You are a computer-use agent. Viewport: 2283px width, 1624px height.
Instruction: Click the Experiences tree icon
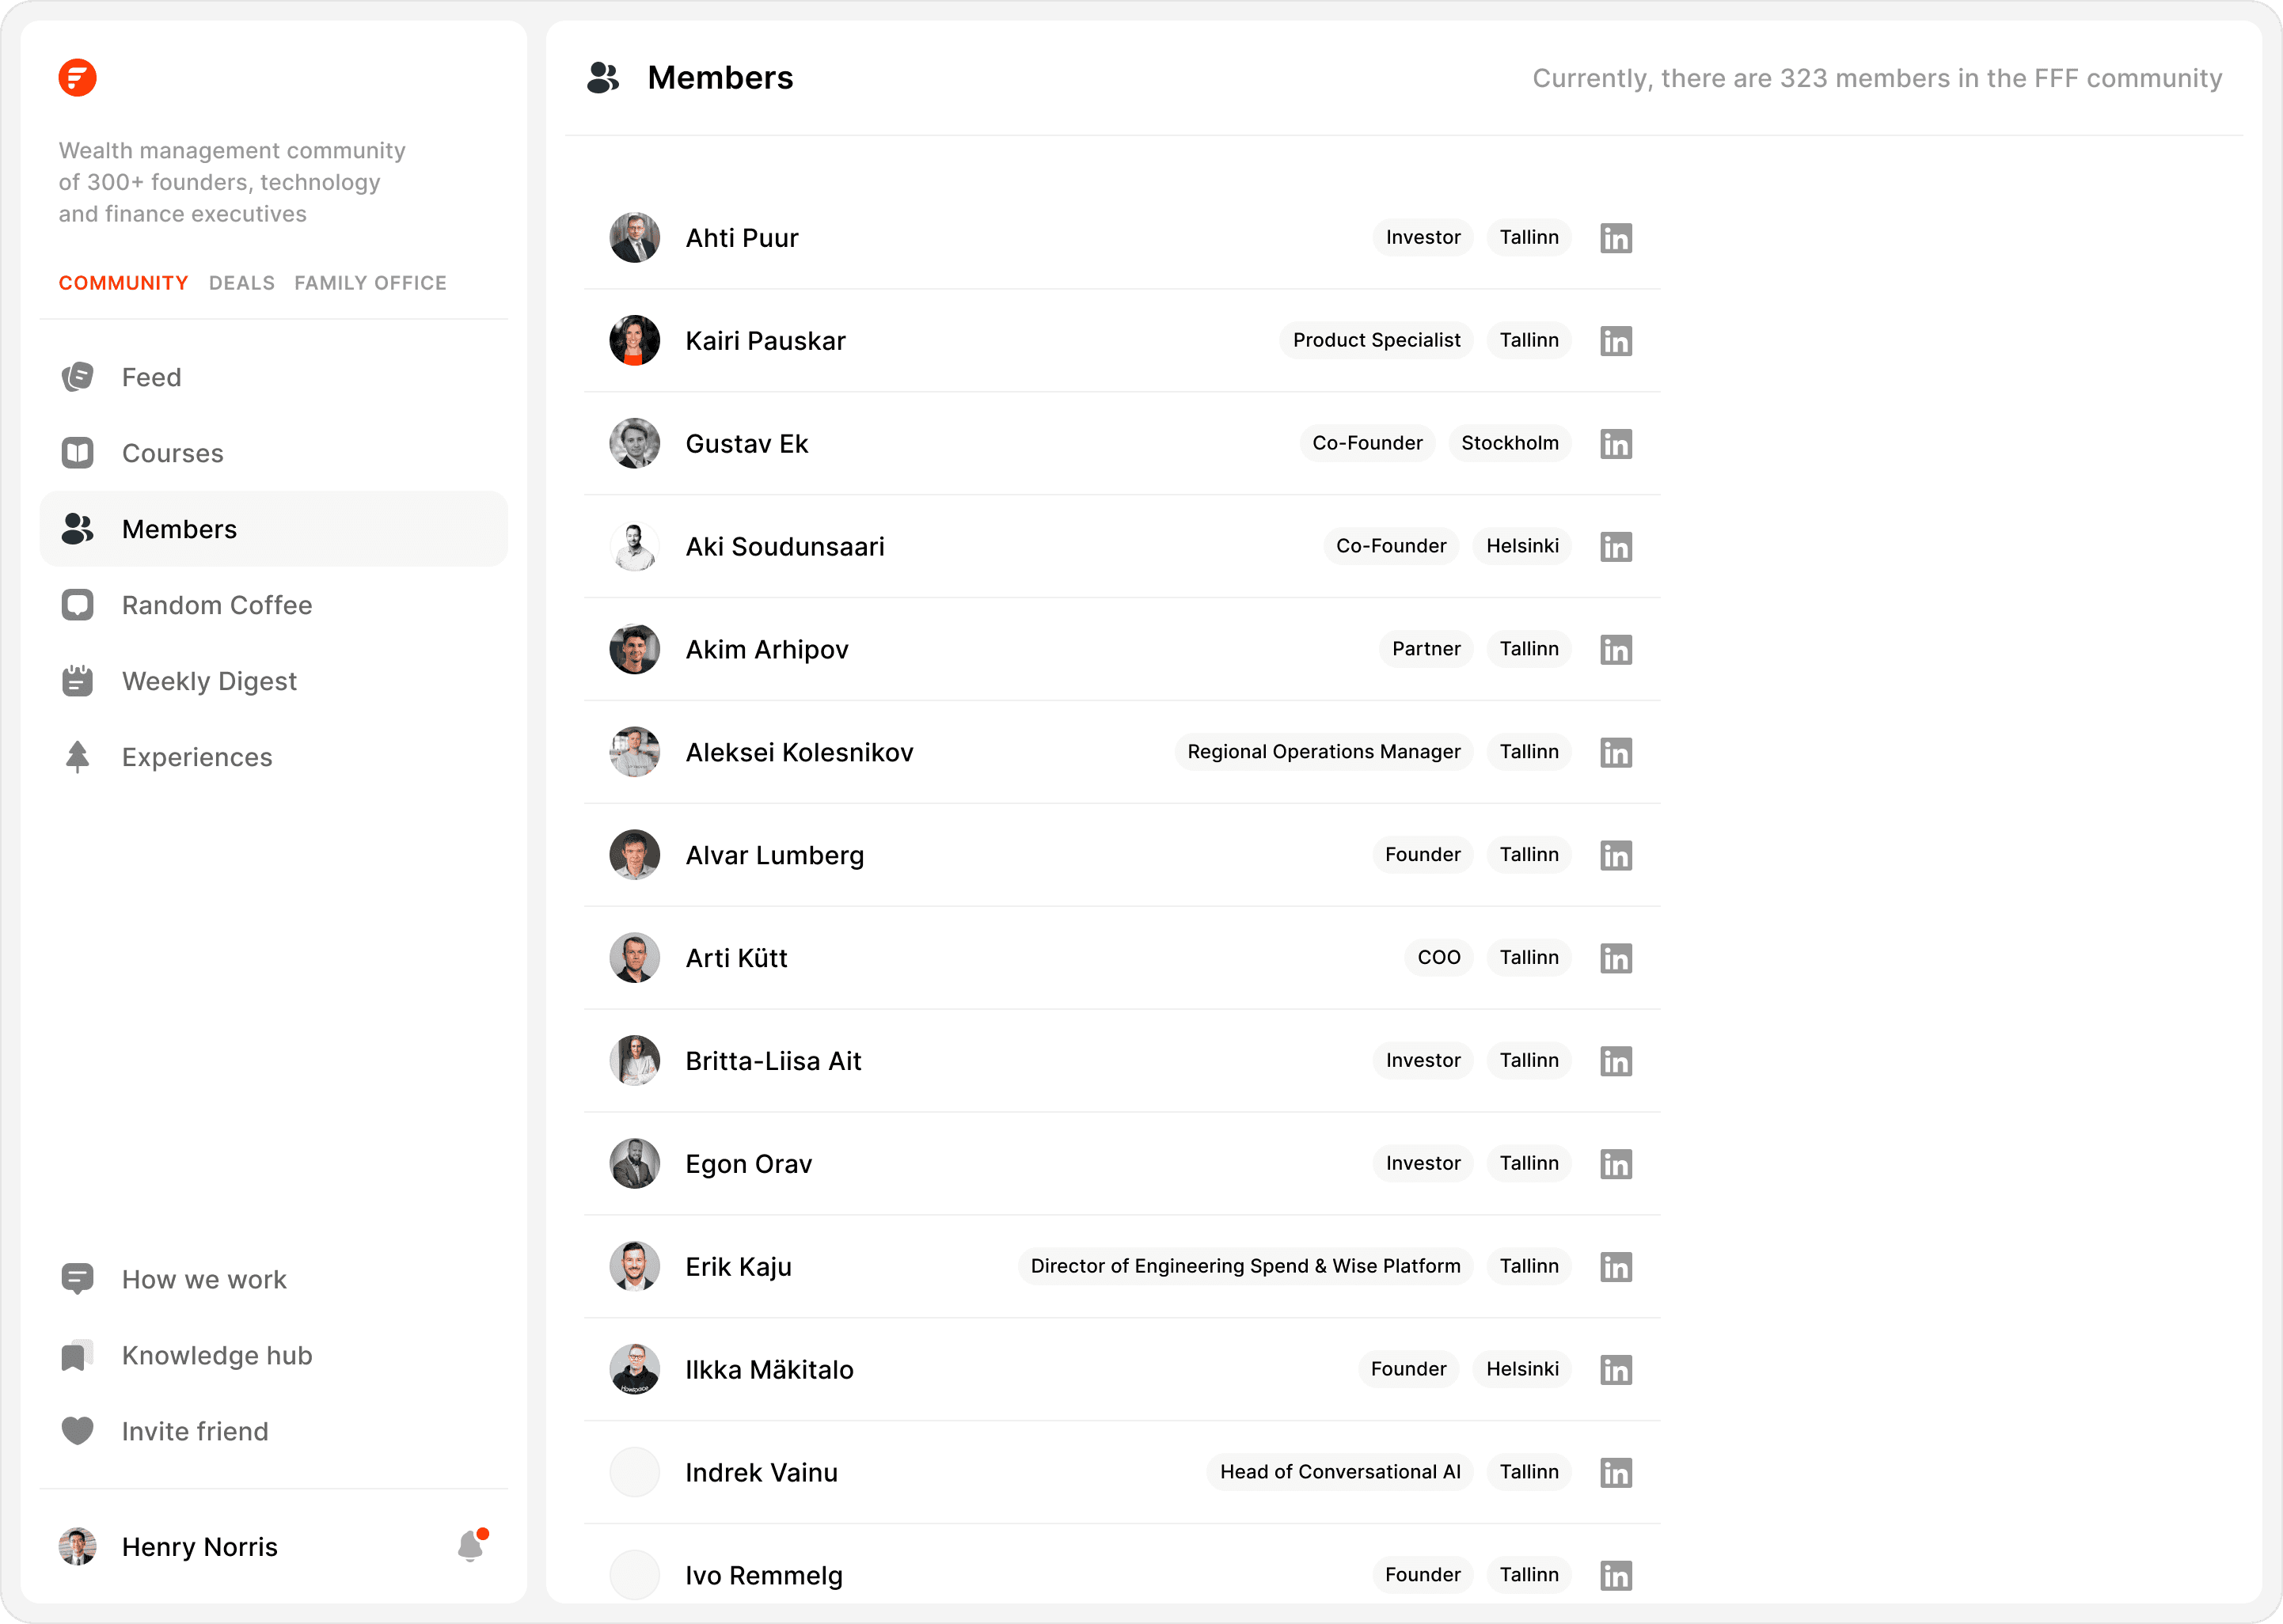[77, 757]
